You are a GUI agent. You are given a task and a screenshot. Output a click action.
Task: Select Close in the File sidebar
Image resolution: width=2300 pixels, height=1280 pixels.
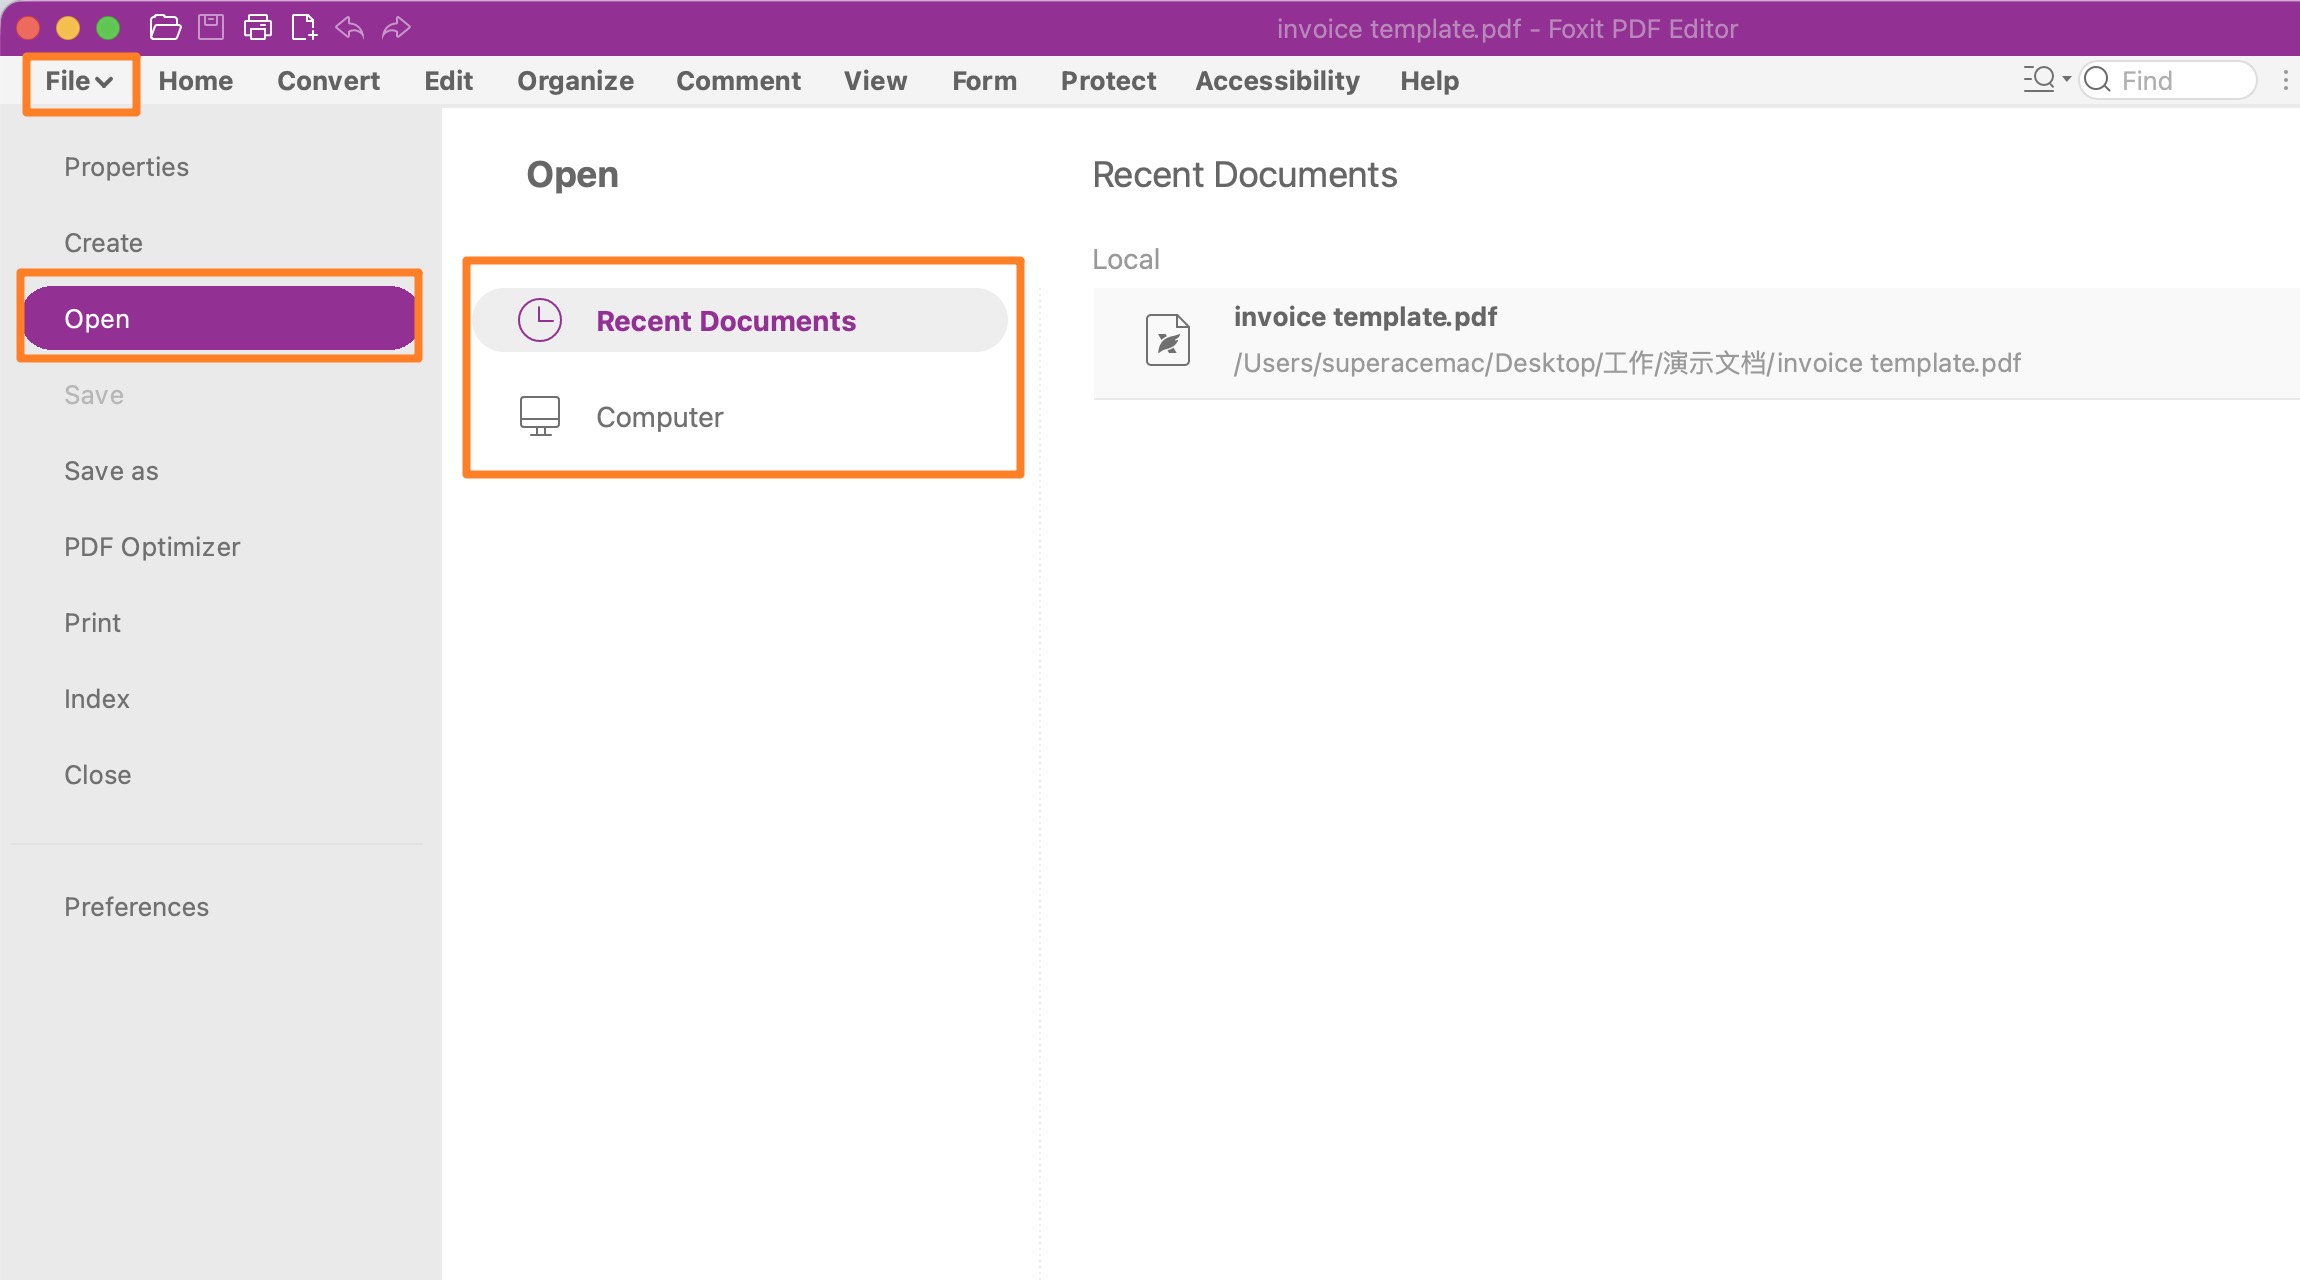click(x=97, y=775)
